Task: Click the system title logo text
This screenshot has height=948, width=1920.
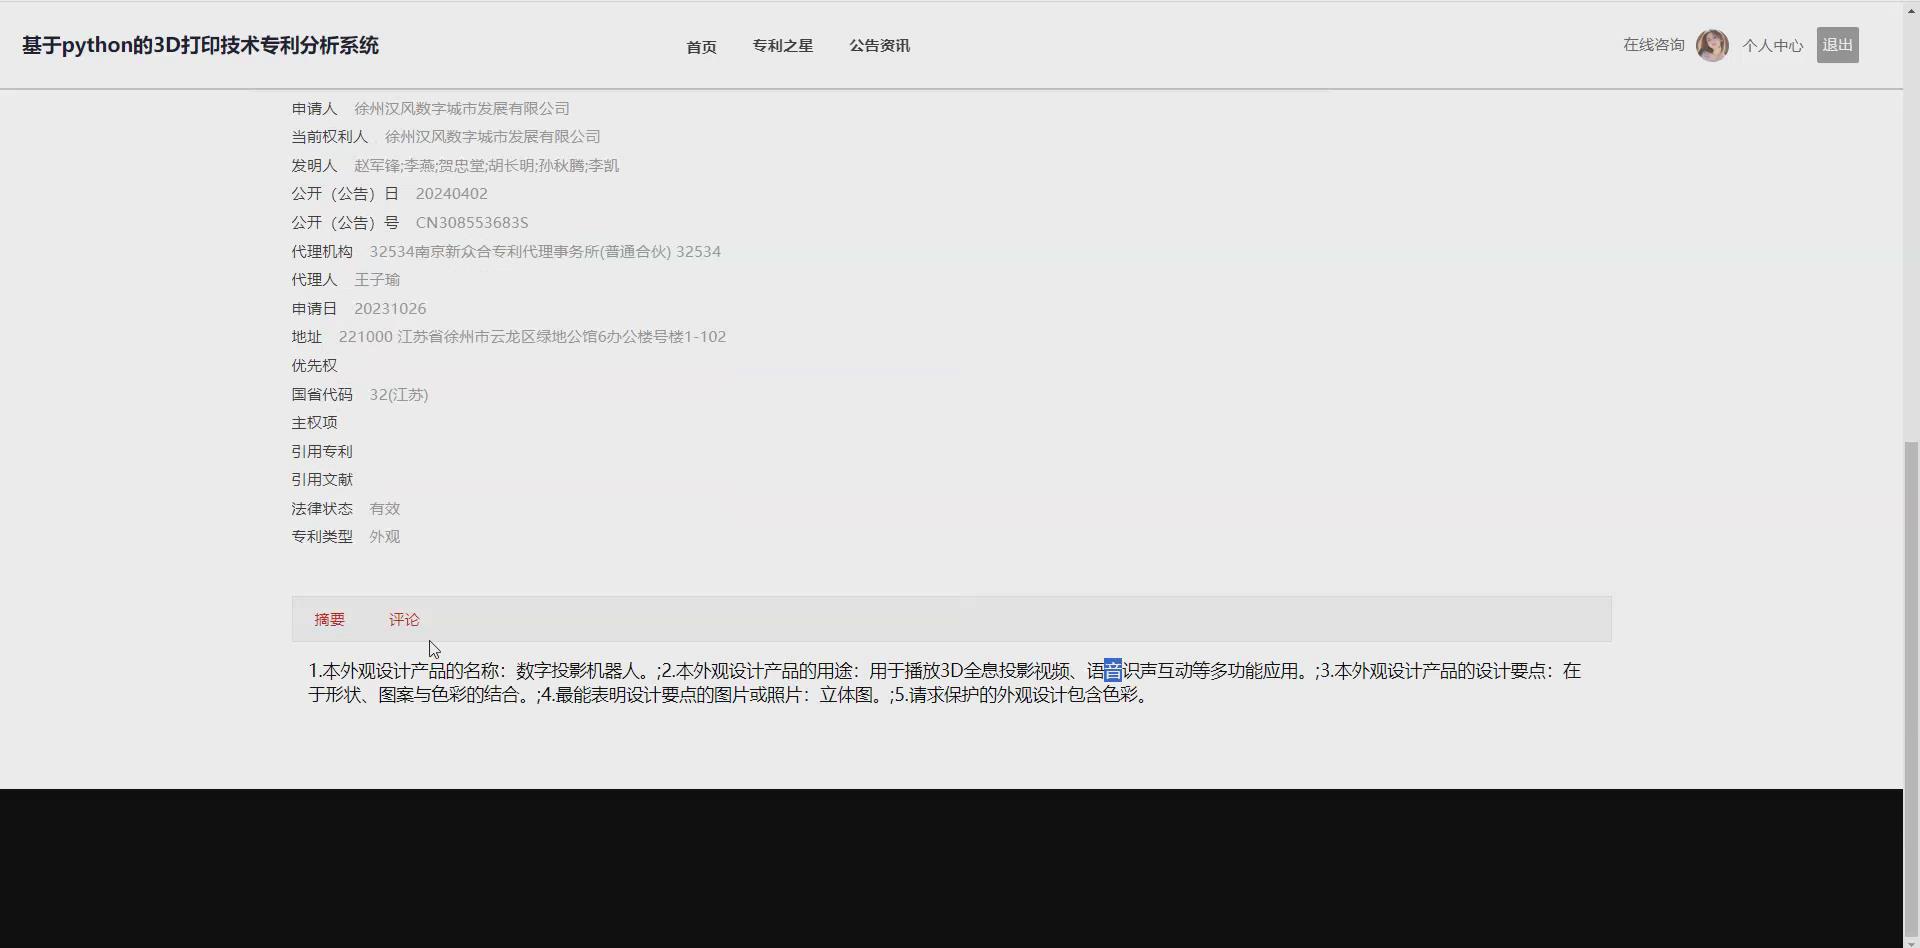Action: point(199,45)
